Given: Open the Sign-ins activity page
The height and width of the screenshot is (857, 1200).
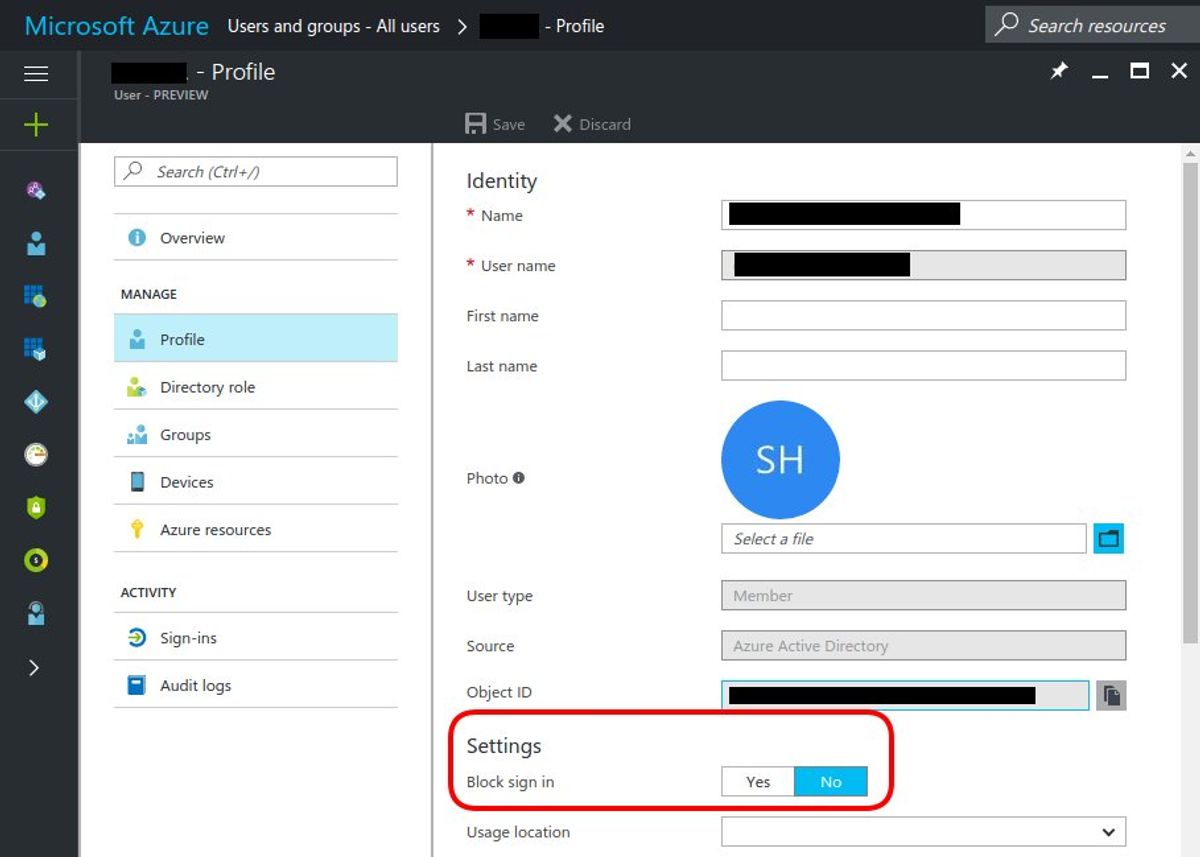Looking at the screenshot, I should (x=188, y=638).
